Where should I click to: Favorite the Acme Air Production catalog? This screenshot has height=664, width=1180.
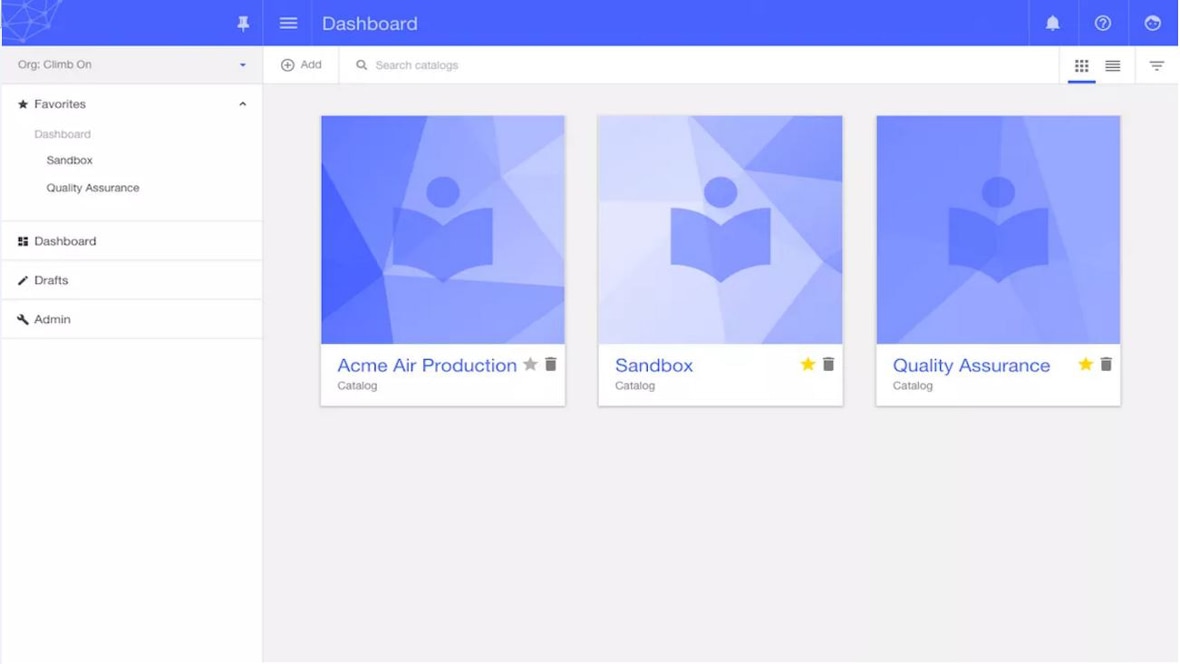tap(530, 365)
